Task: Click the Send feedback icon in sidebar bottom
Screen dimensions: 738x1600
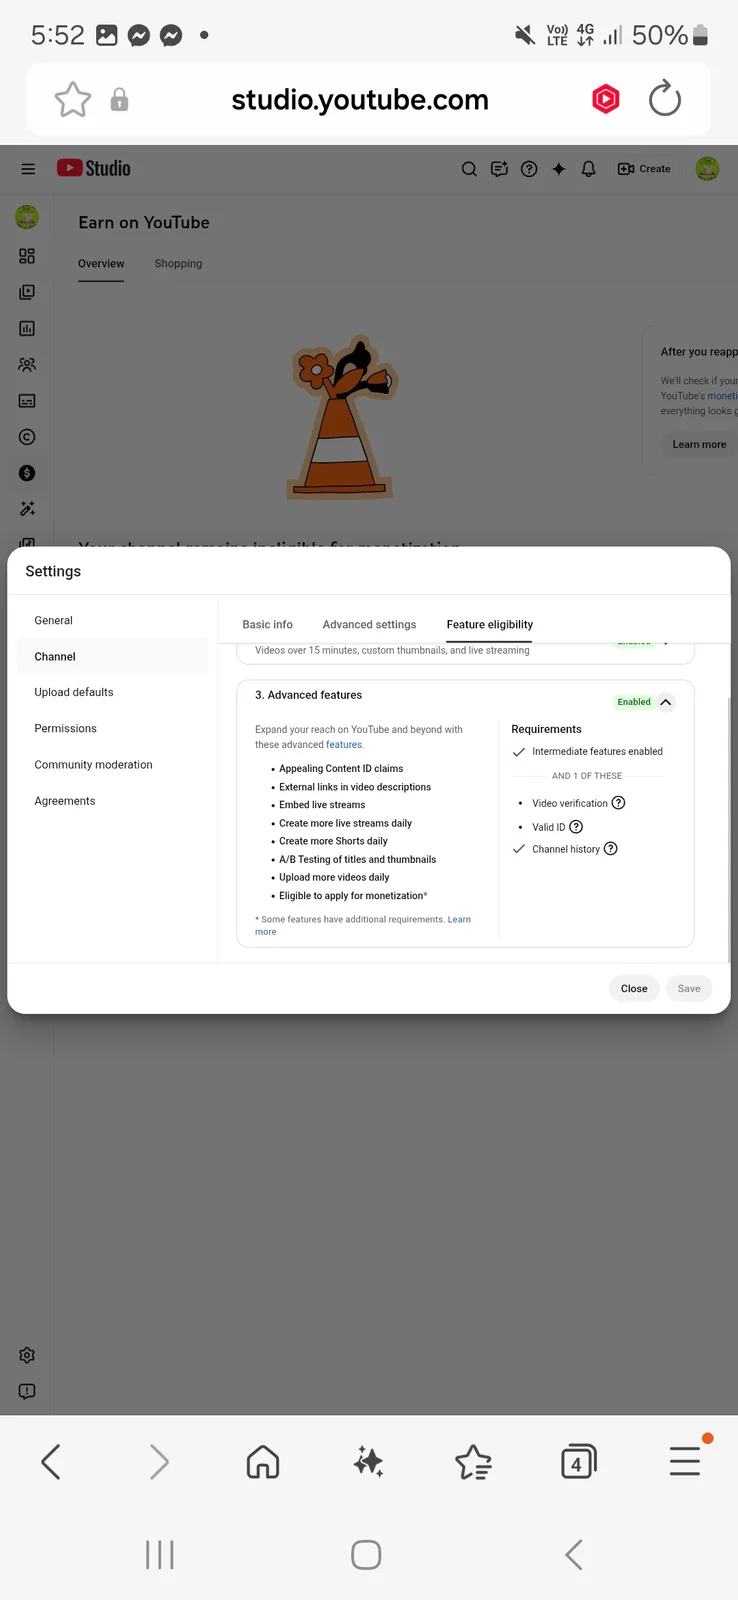Action: coord(27,1391)
